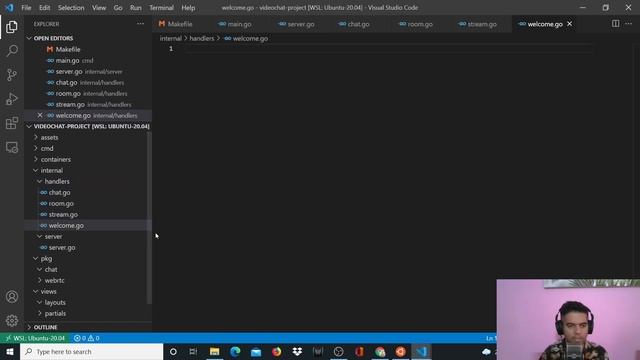Open Ubuntu app from taskbar
Image resolution: width=640 pixels, height=360 pixels.
pyautogui.click(x=400, y=351)
